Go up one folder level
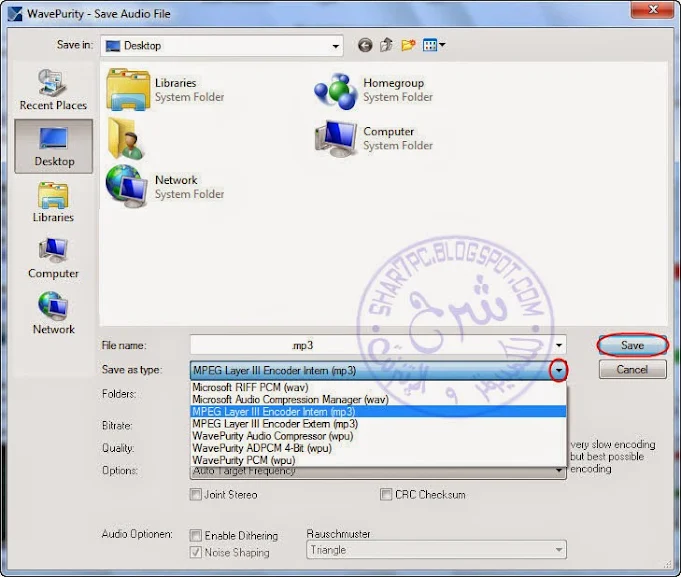This screenshot has height=577, width=681. pos(387,45)
